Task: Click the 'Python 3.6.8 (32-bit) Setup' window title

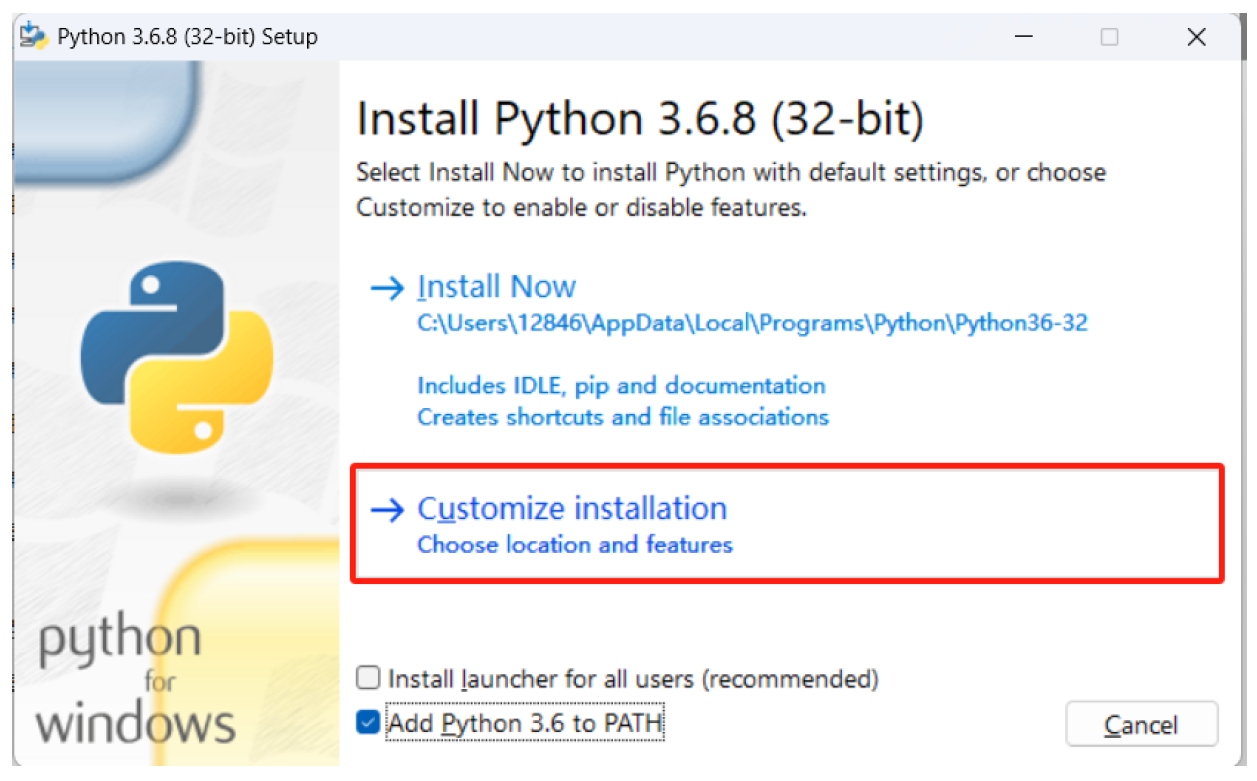Action: click(188, 37)
